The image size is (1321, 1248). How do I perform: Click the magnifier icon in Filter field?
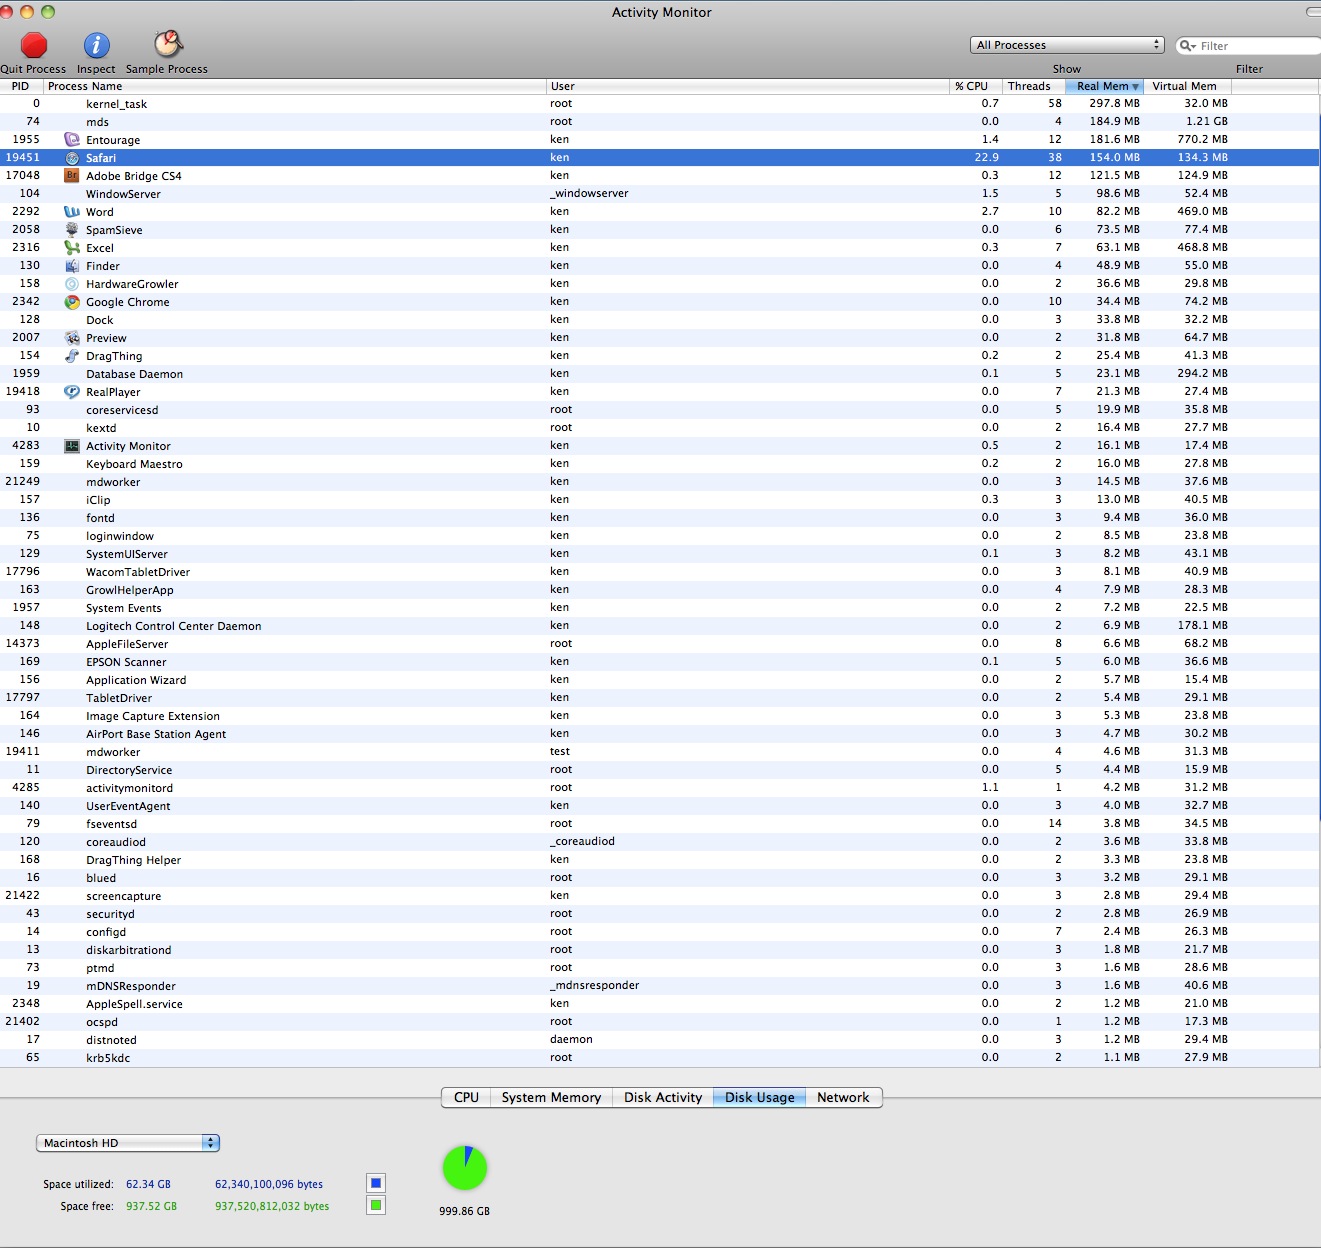[x=1188, y=46]
